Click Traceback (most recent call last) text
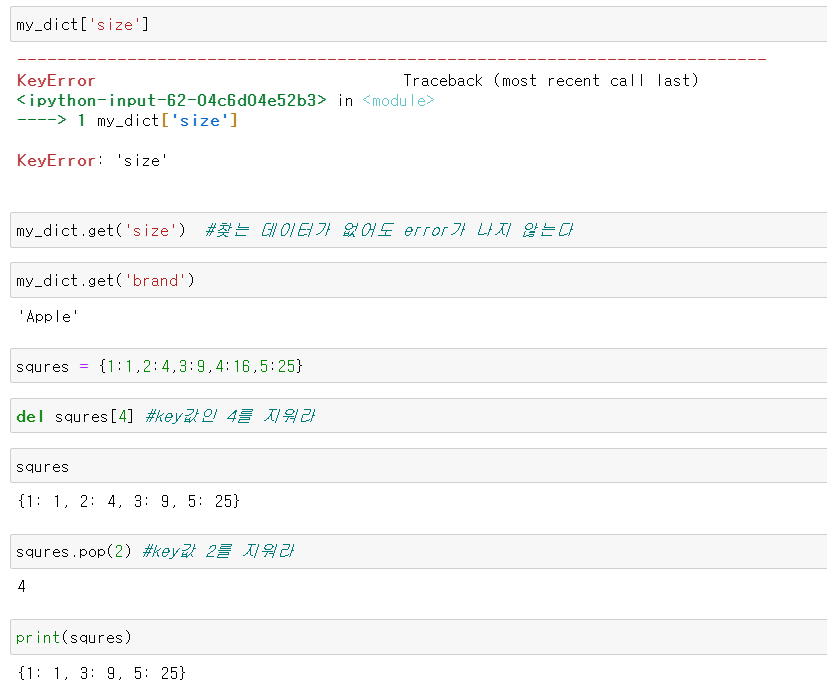Viewport: 827px width, 694px height. [551, 81]
